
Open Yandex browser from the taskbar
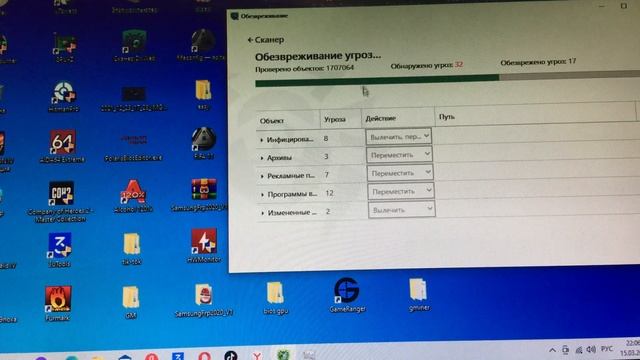[x=257, y=356]
